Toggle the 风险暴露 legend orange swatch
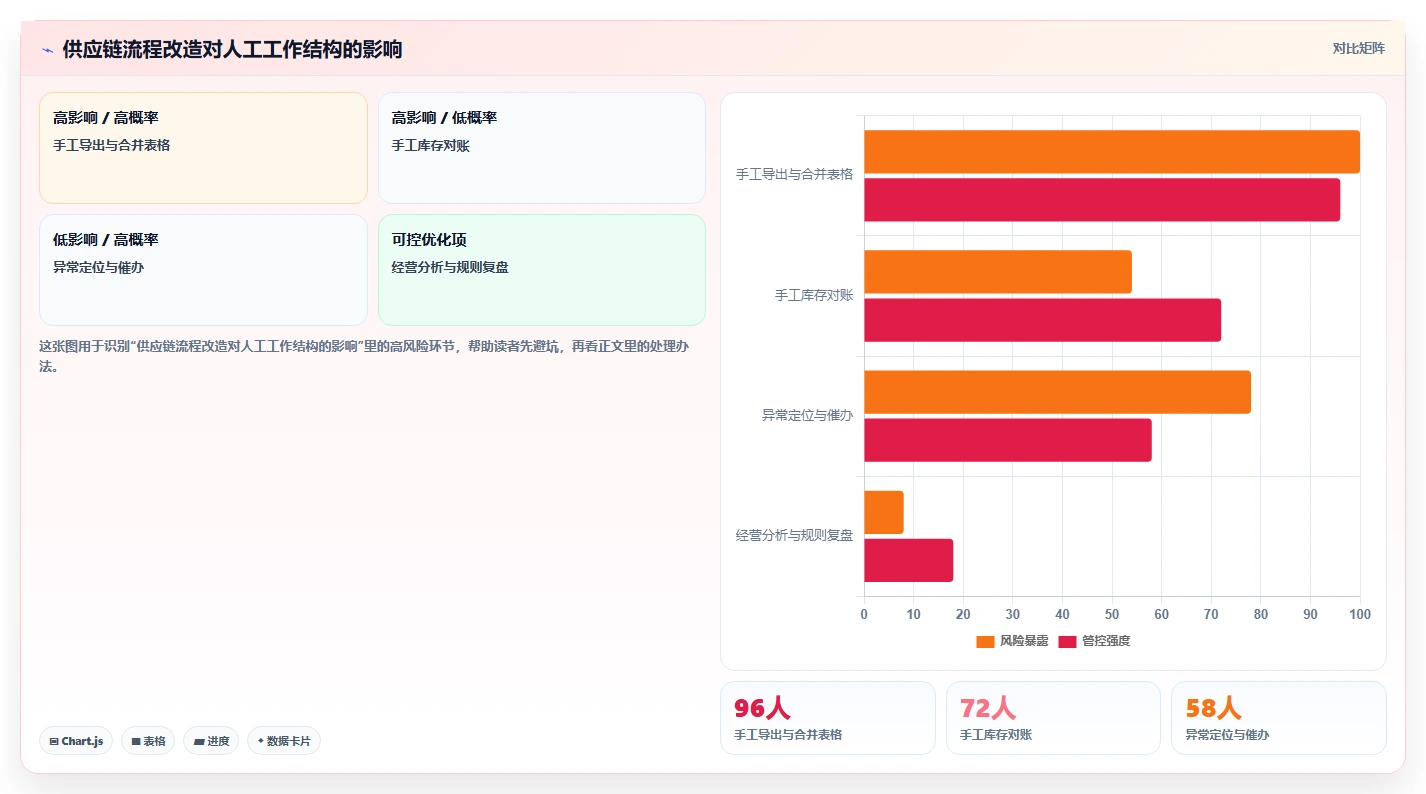This screenshot has width=1426, height=794. coord(986,641)
